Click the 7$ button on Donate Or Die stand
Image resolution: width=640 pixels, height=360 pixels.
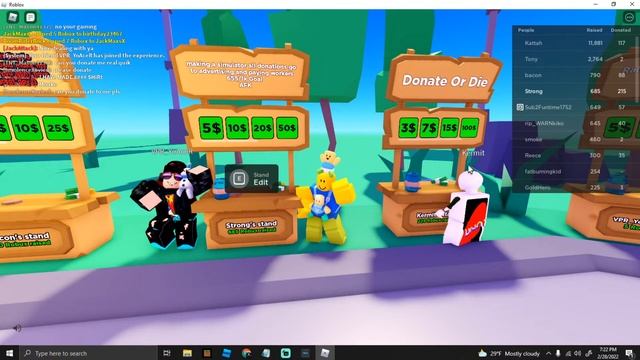coord(429,128)
